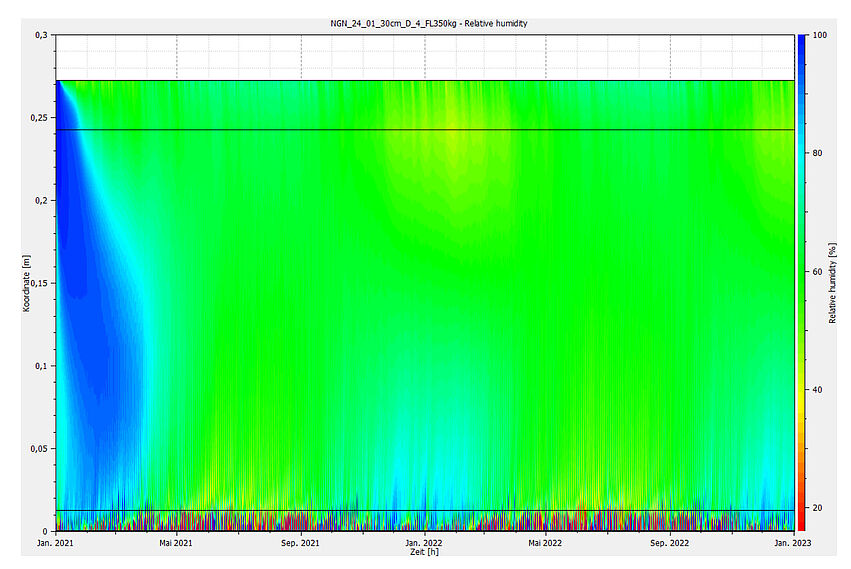Viewport: 851px width, 569px height.
Task: Click the '0,1' coordinate axis tick label
Action: tap(41, 366)
